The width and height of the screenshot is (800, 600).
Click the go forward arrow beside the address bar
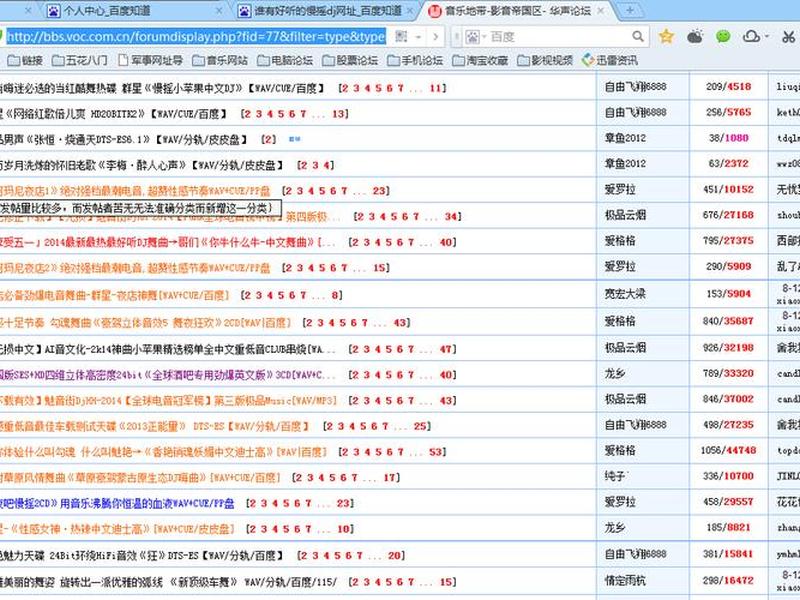coord(435,37)
